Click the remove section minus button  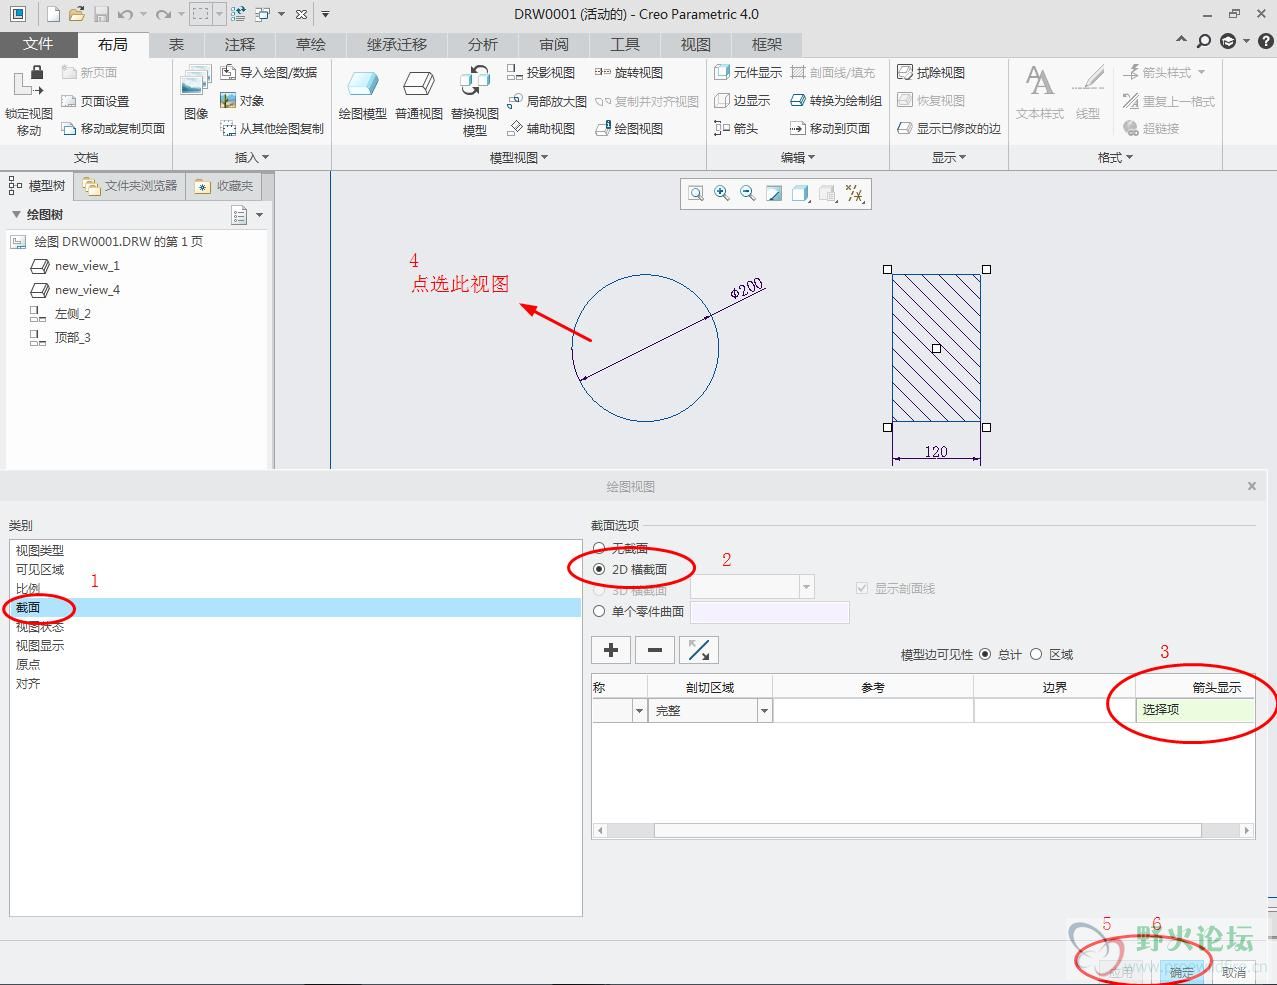(655, 650)
